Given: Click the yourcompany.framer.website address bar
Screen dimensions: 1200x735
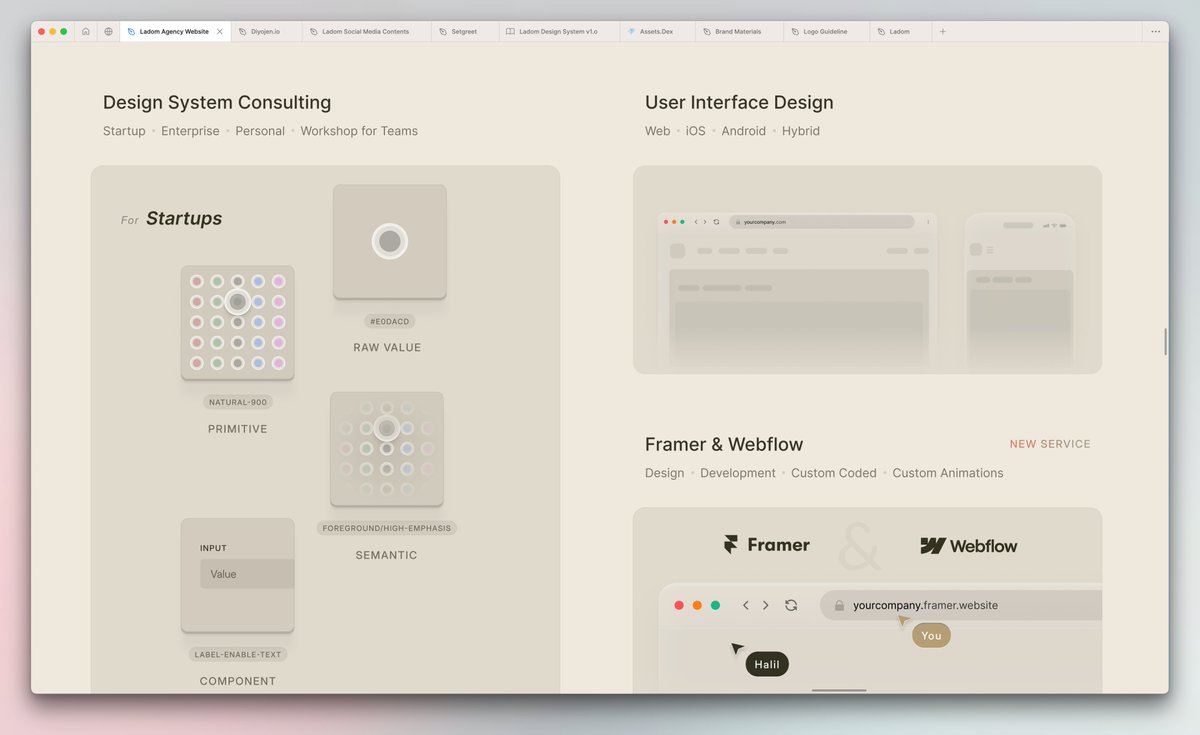Looking at the screenshot, I should point(960,605).
